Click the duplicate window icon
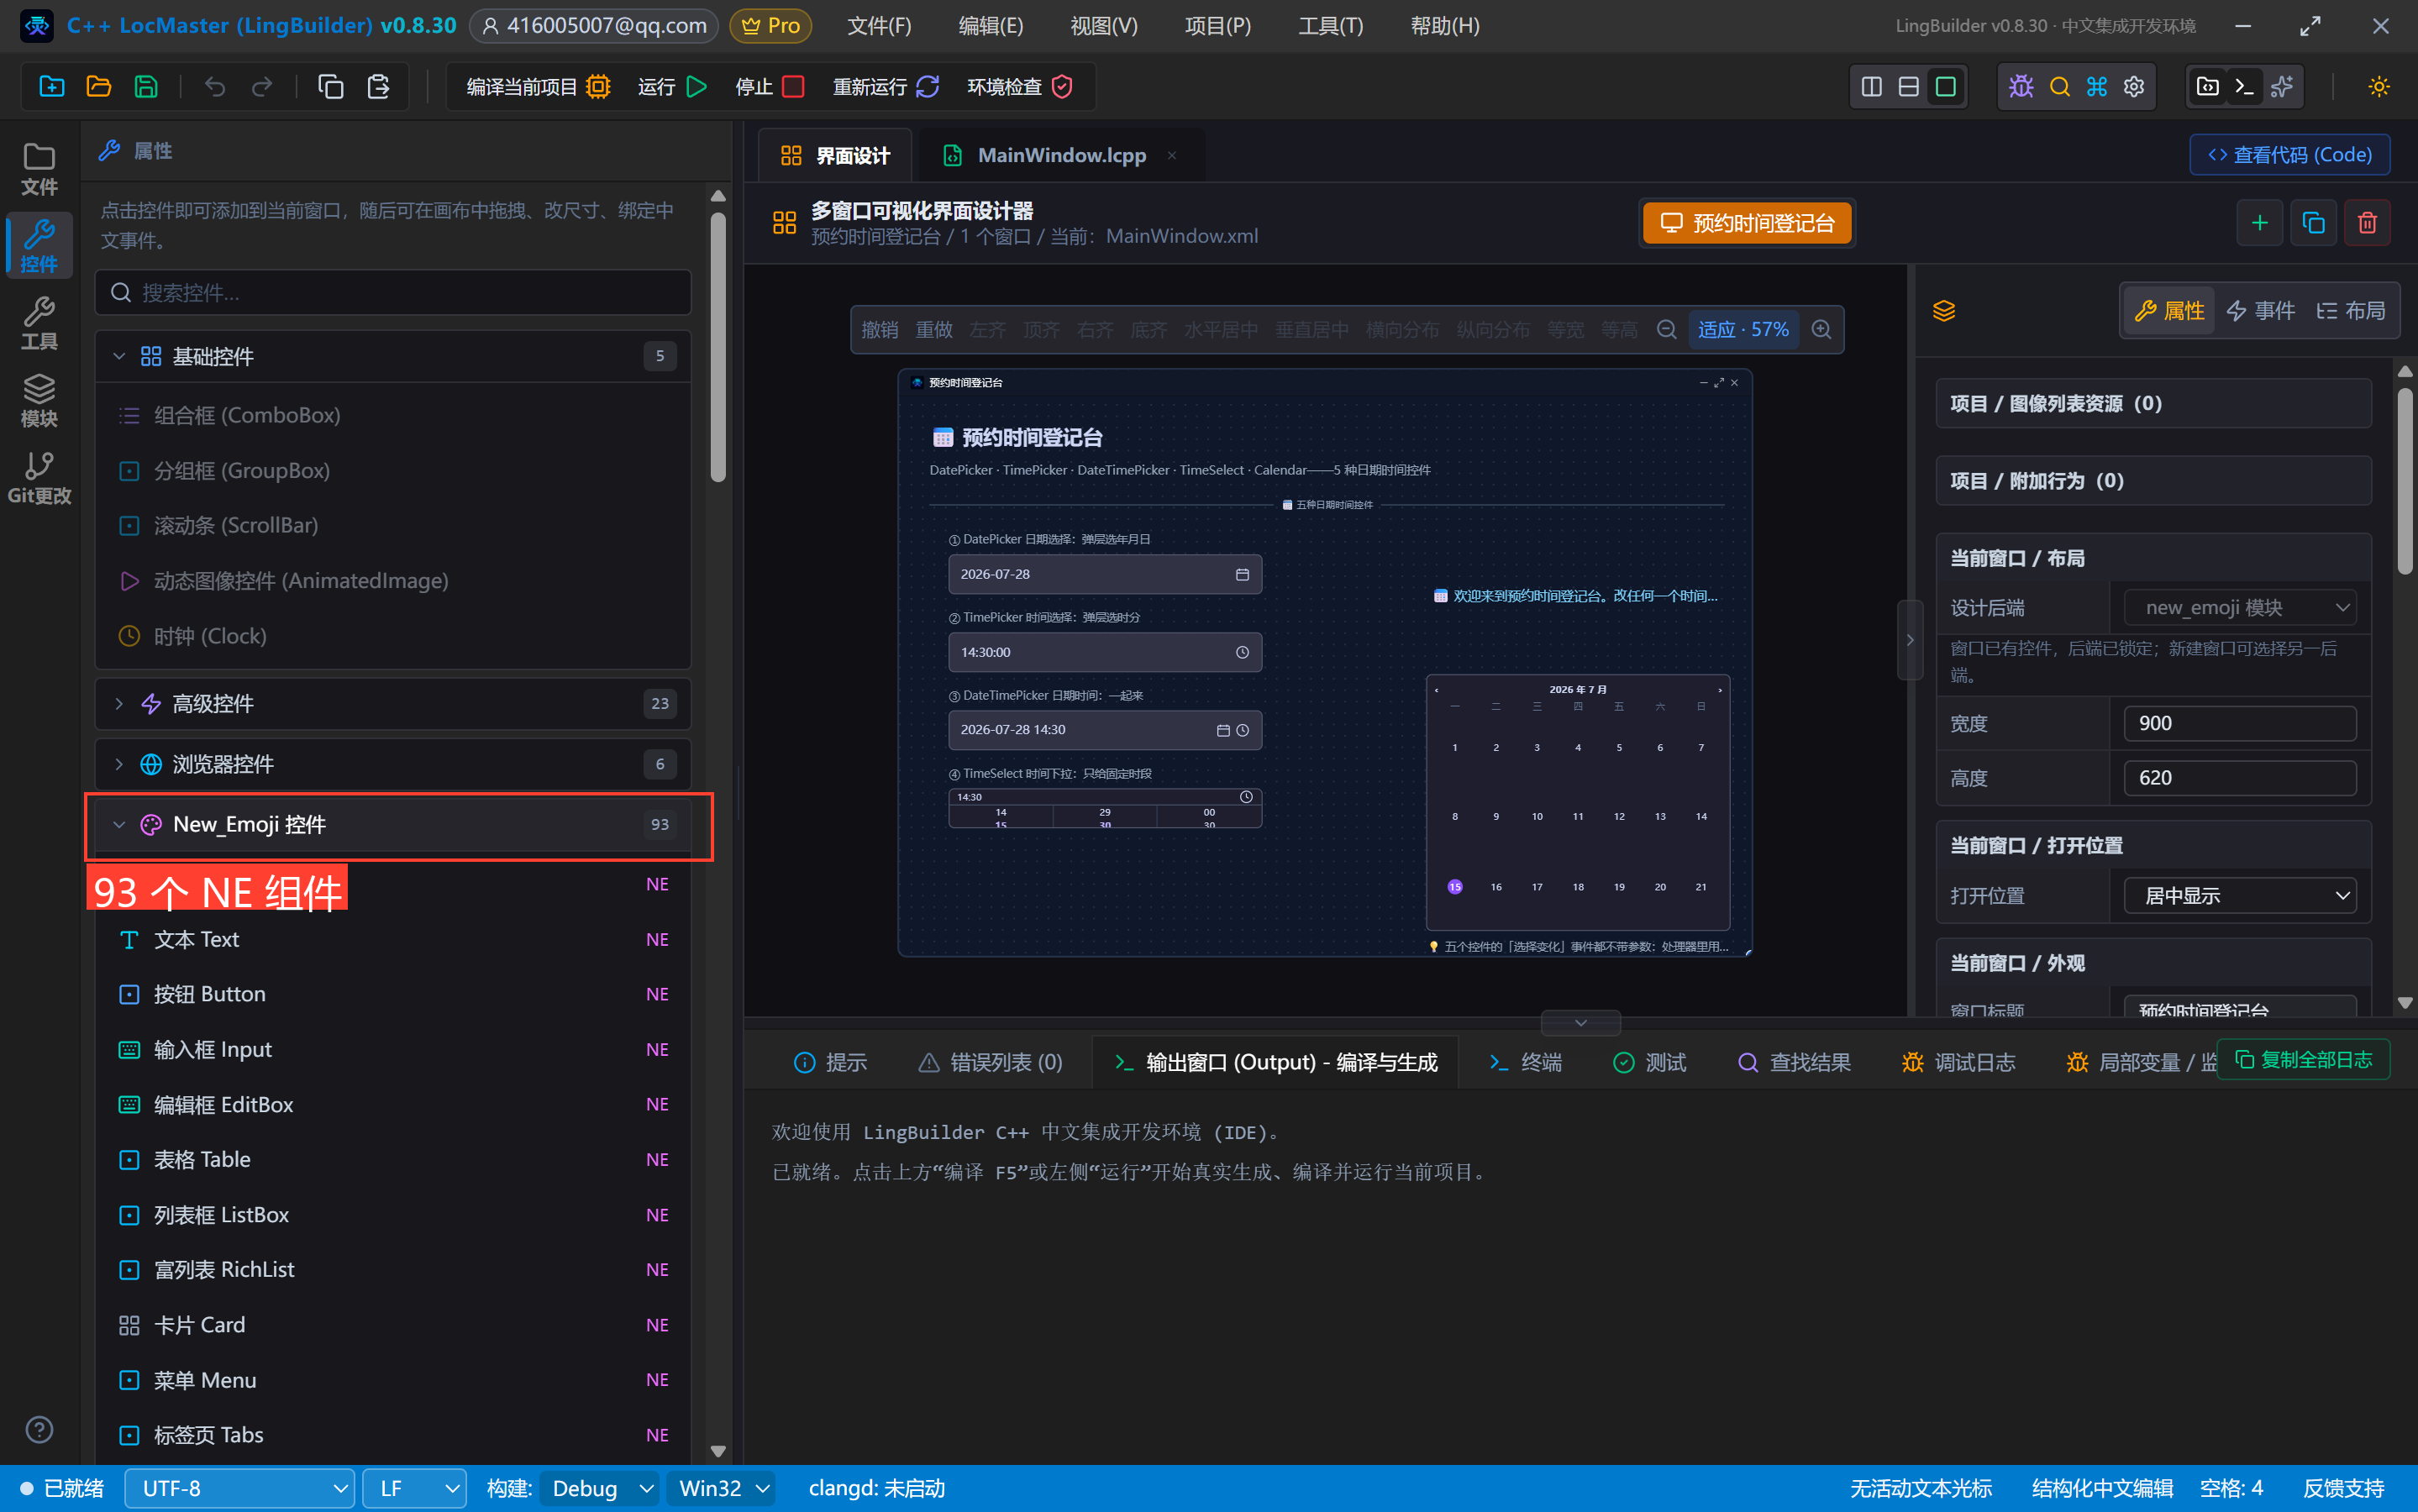The width and height of the screenshot is (2418, 1512). tap(2313, 222)
